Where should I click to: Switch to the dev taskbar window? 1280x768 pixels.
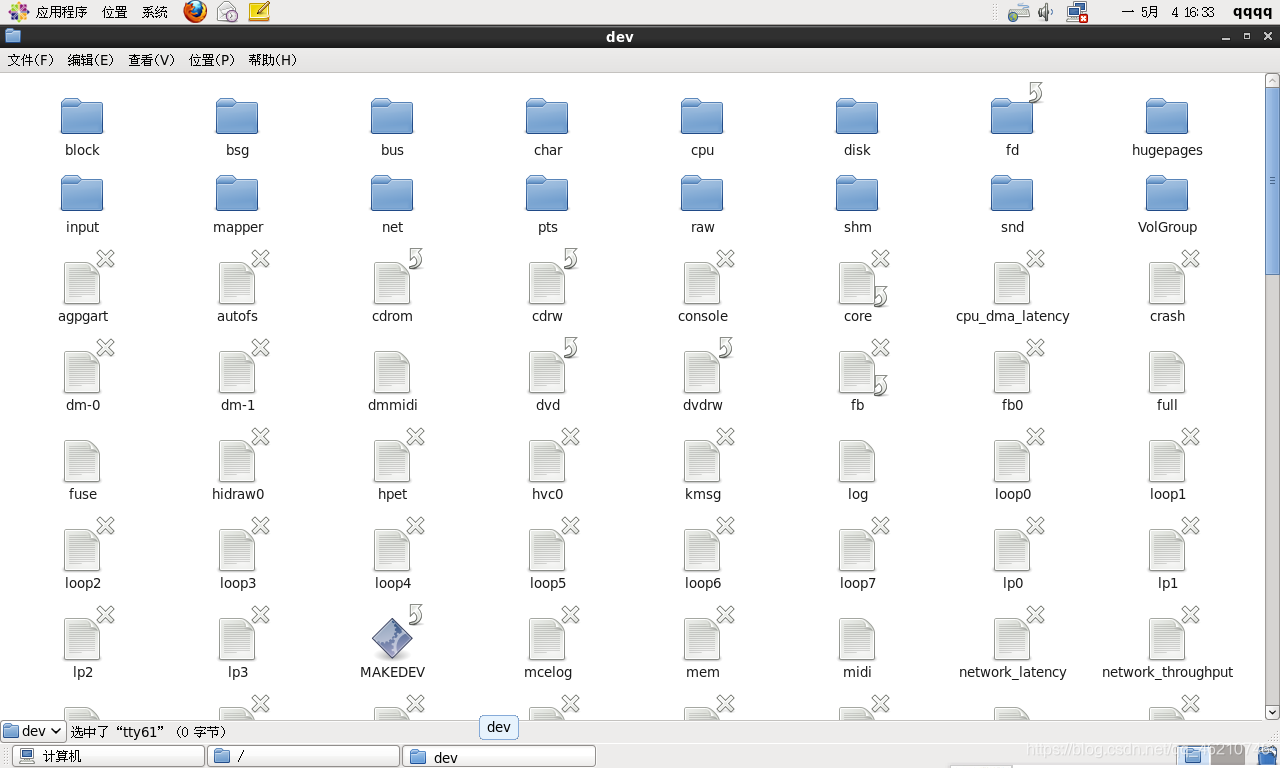tap(498, 757)
